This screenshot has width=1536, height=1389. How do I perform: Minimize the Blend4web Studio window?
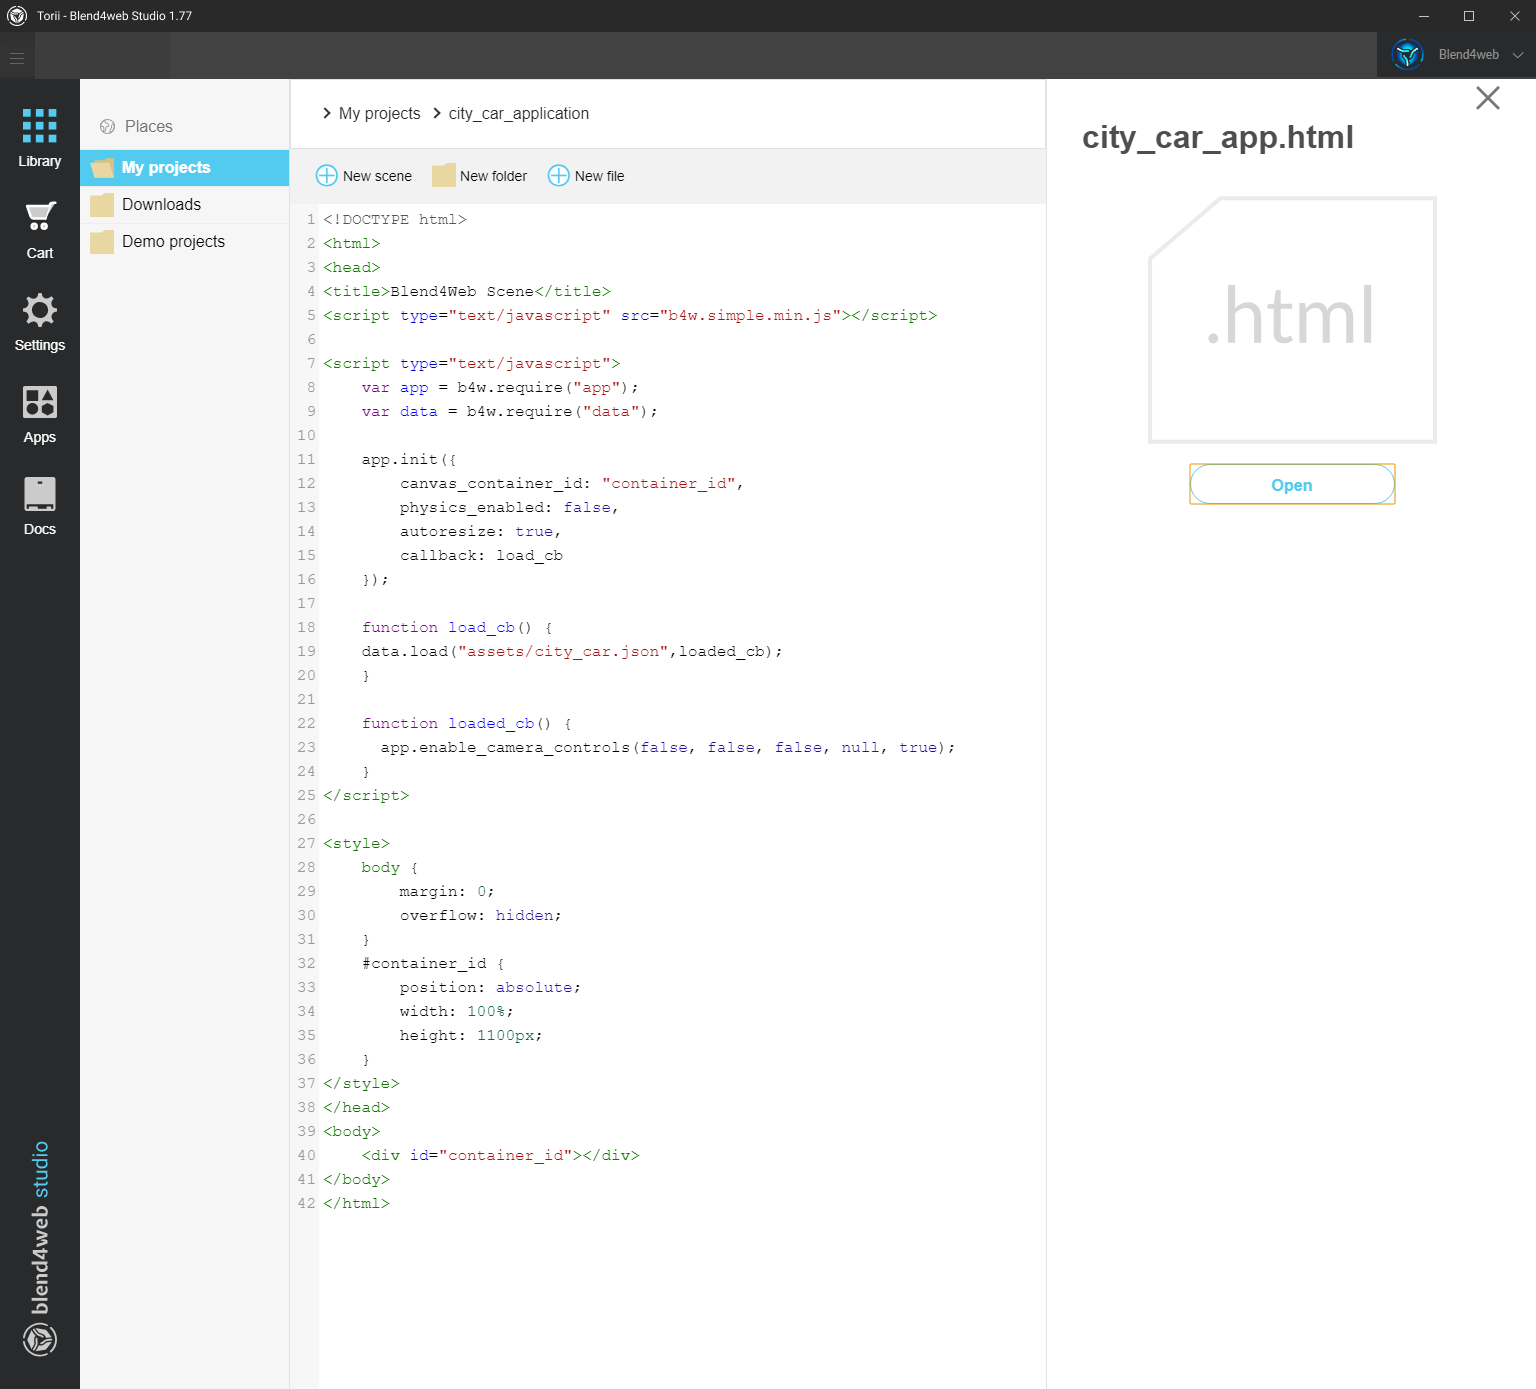pyautogui.click(x=1424, y=16)
